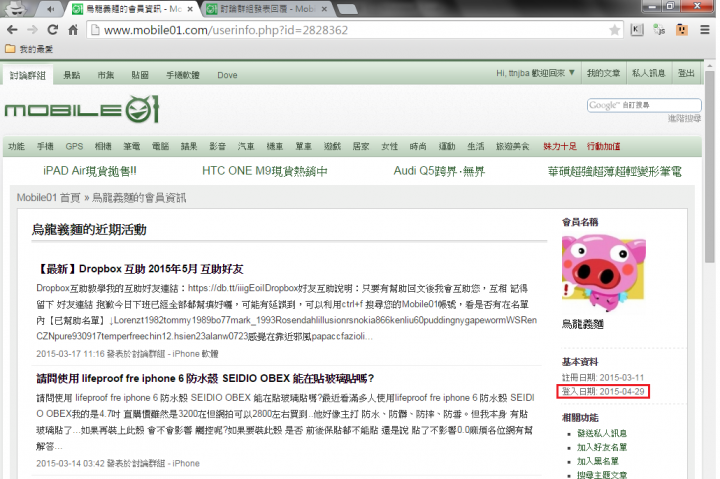
Task: Open the Dove tab
Action: click(227, 75)
